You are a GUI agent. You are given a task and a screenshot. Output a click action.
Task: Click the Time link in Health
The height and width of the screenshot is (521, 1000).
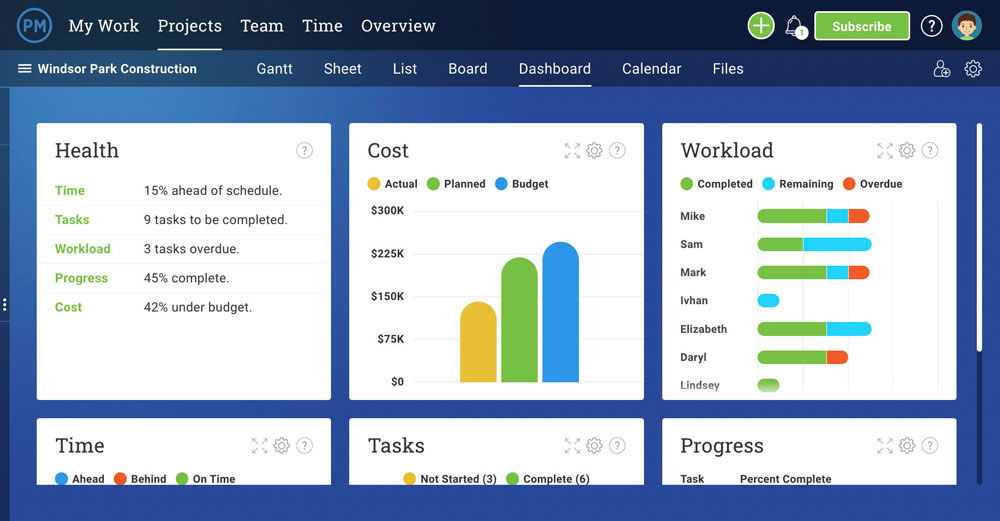[x=70, y=191]
